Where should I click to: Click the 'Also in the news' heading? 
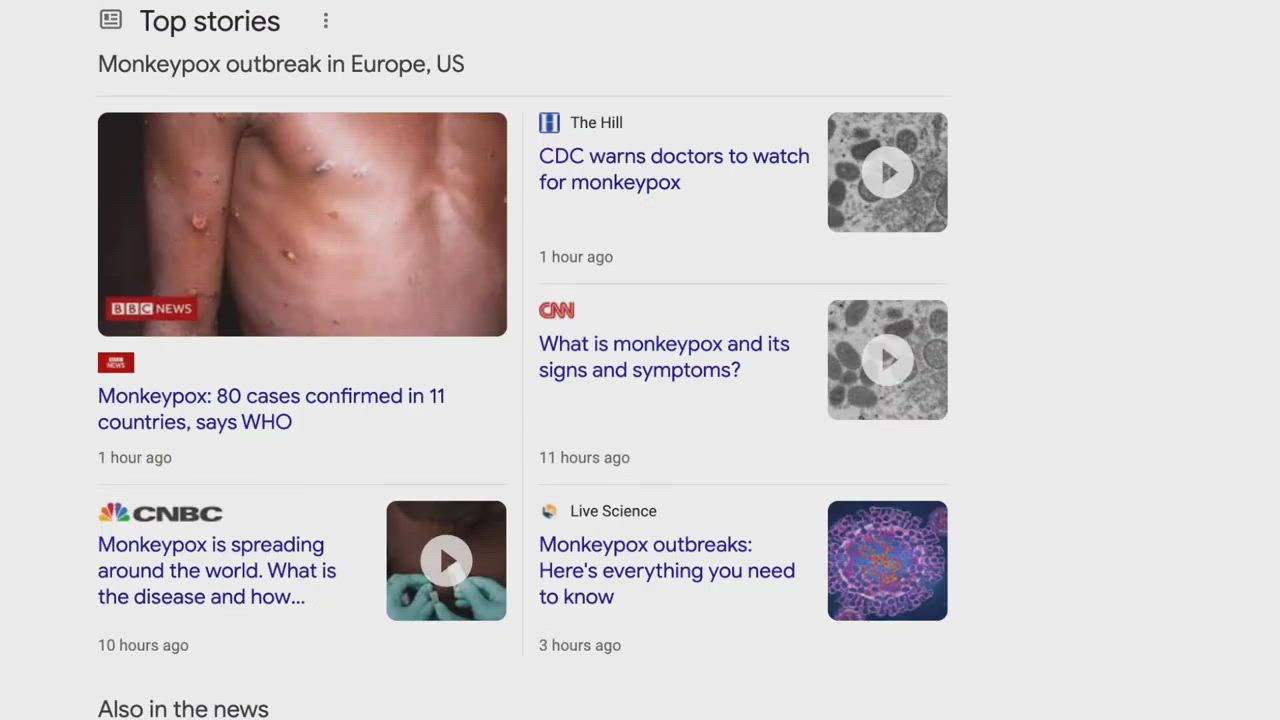tap(183, 708)
